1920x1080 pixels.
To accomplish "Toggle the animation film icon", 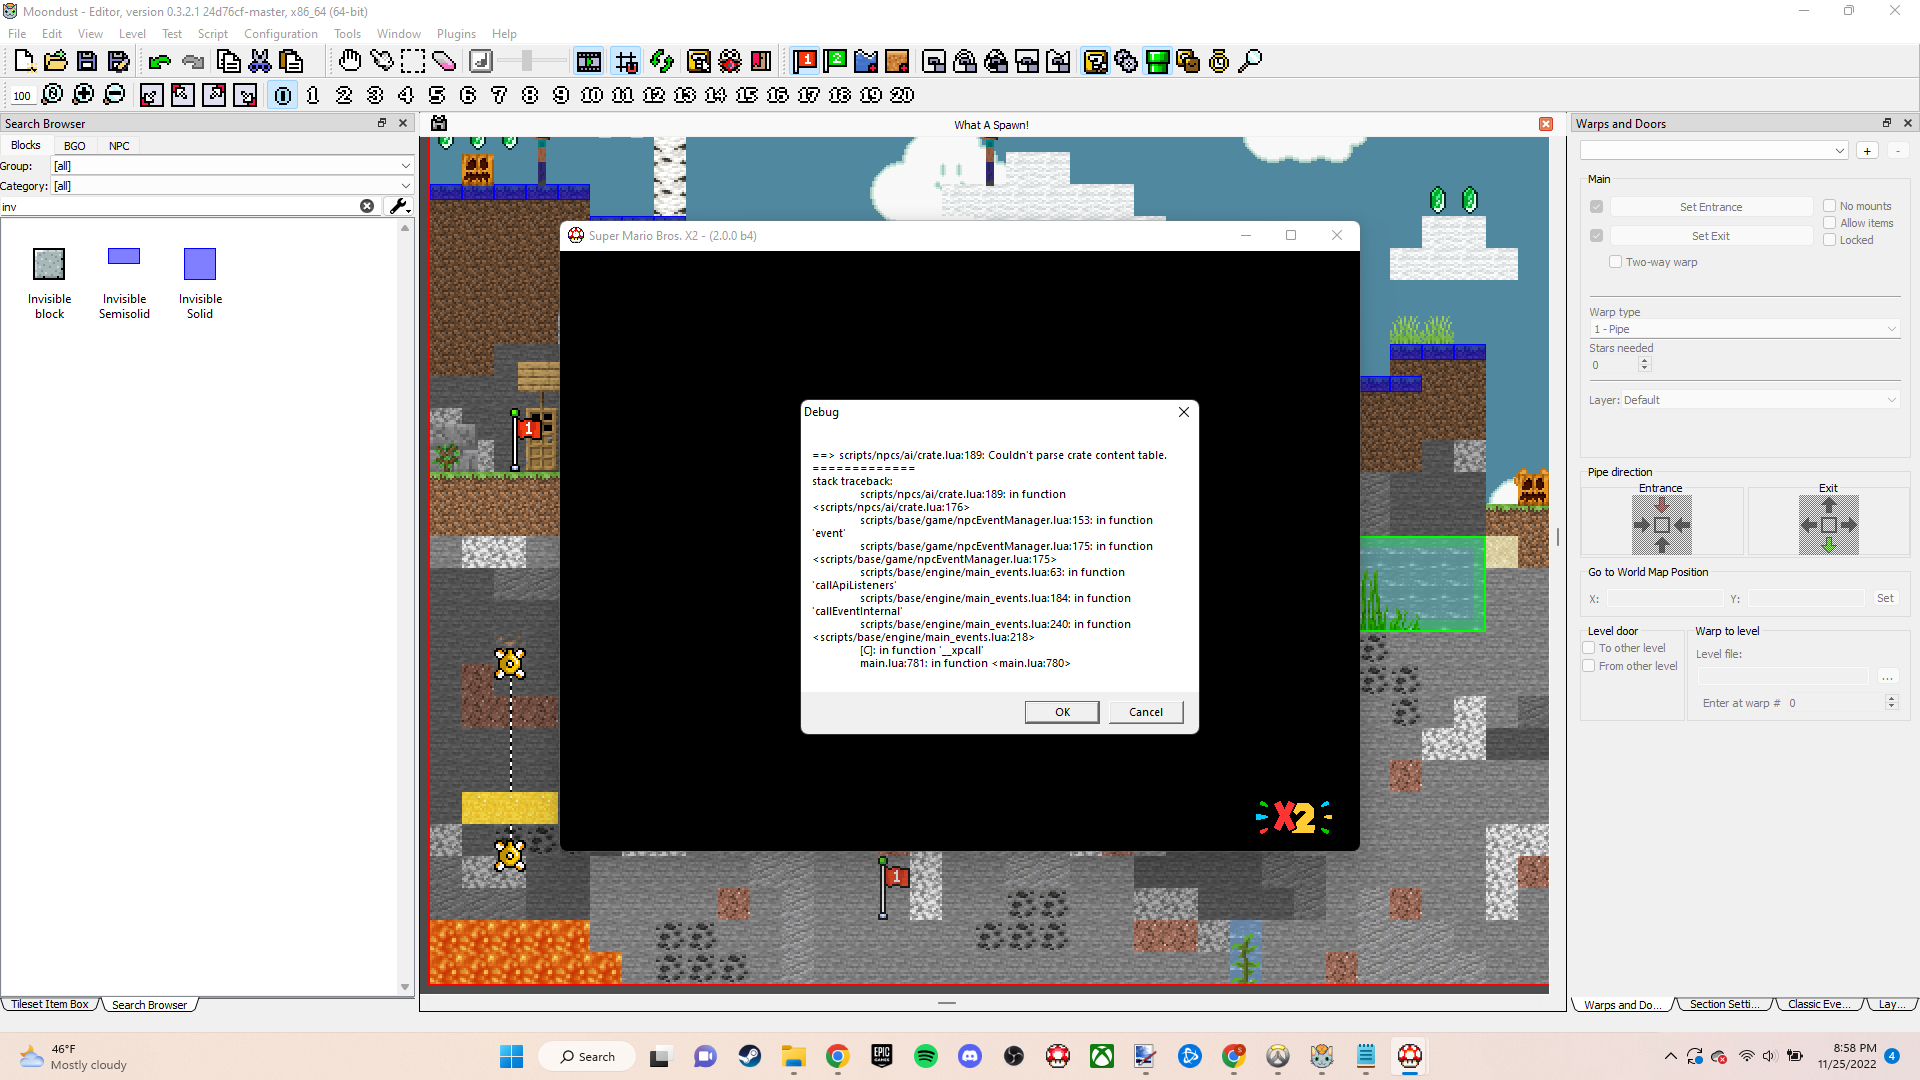I will [589, 62].
